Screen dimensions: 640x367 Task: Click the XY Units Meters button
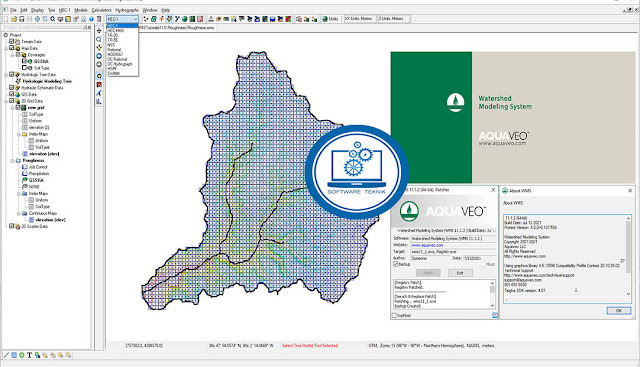tap(360, 19)
